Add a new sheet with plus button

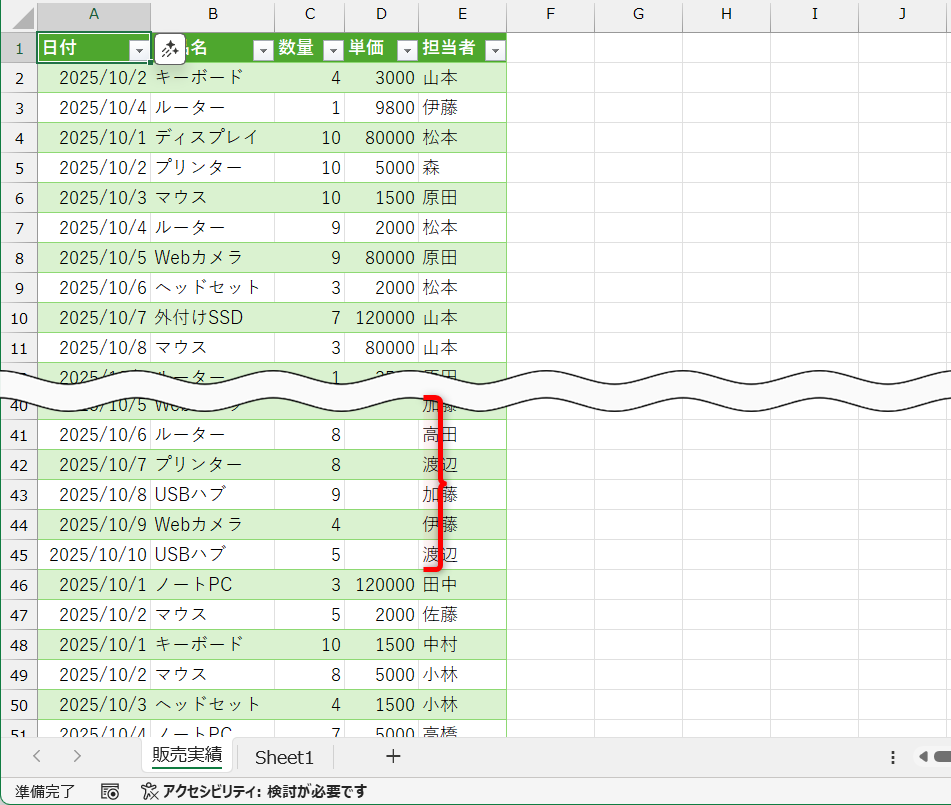point(393,756)
